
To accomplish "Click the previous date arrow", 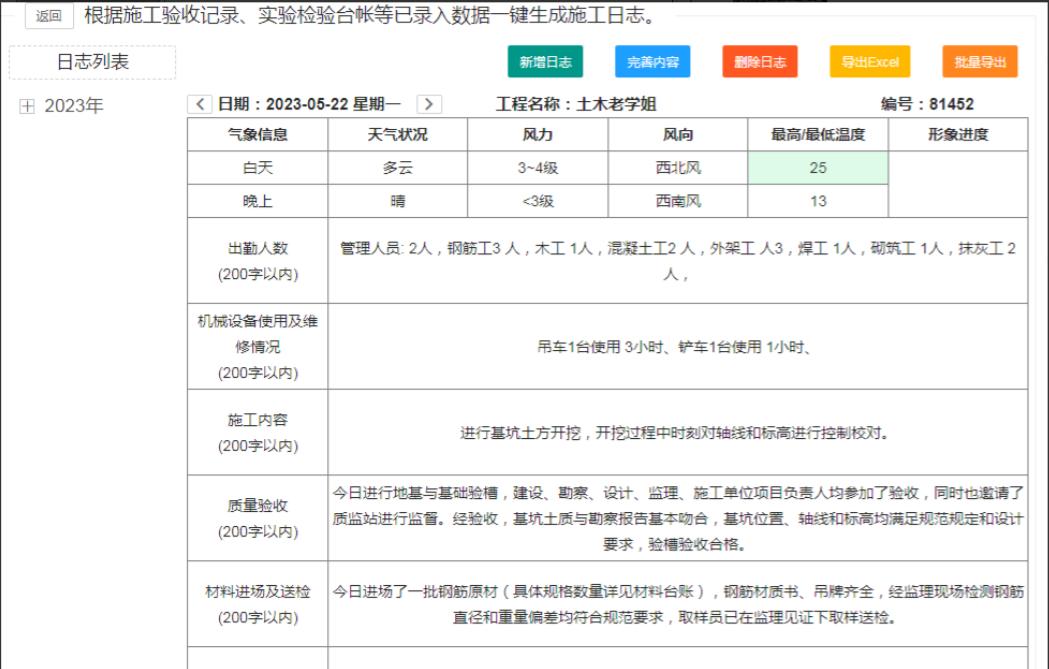I will coord(199,100).
